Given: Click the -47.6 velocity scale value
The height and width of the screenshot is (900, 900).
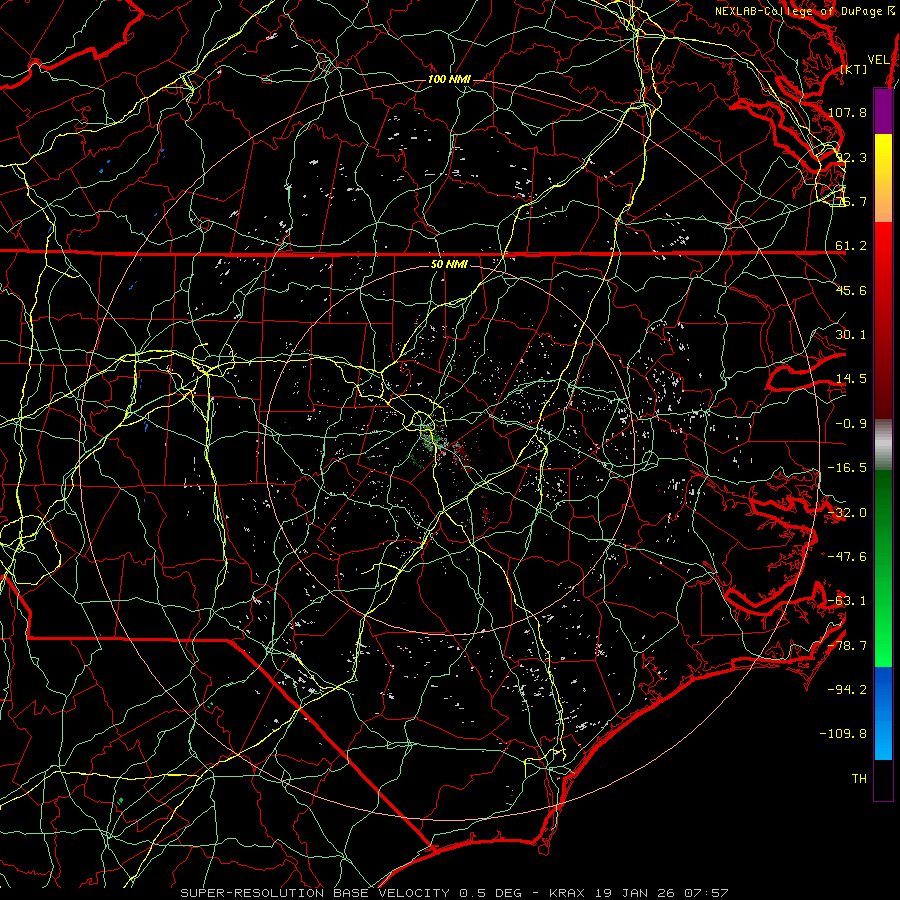Looking at the screenshot, I should [x=847, y=557].
